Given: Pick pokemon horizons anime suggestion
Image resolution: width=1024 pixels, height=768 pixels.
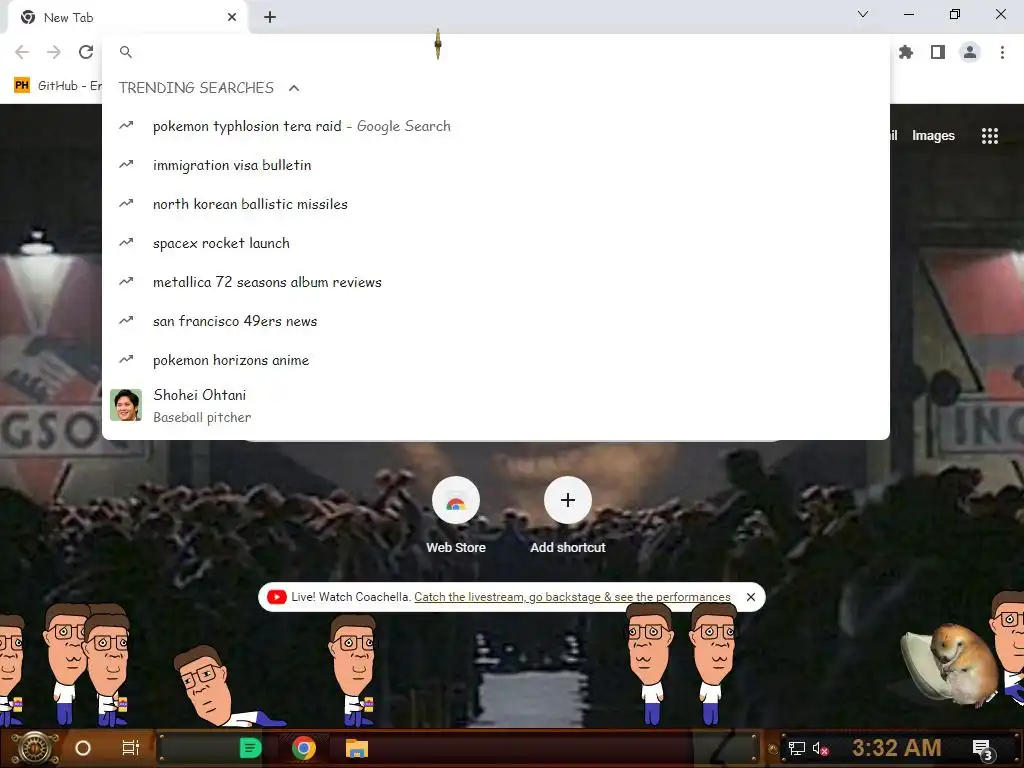Looking at the screenshot, I should click(496, 360).
